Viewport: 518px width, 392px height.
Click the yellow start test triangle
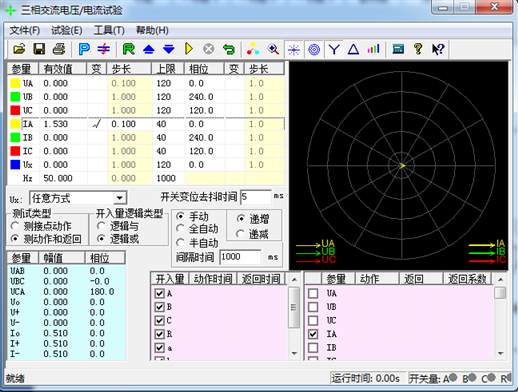pyautogui.click(x=189, y=49)
